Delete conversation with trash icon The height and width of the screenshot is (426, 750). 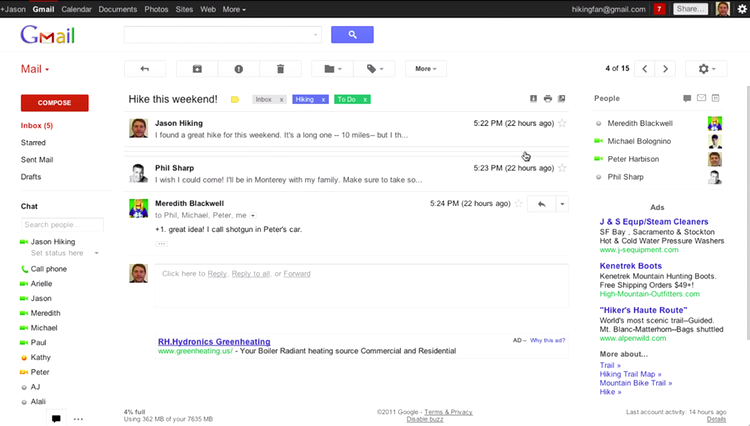point(281,69)
